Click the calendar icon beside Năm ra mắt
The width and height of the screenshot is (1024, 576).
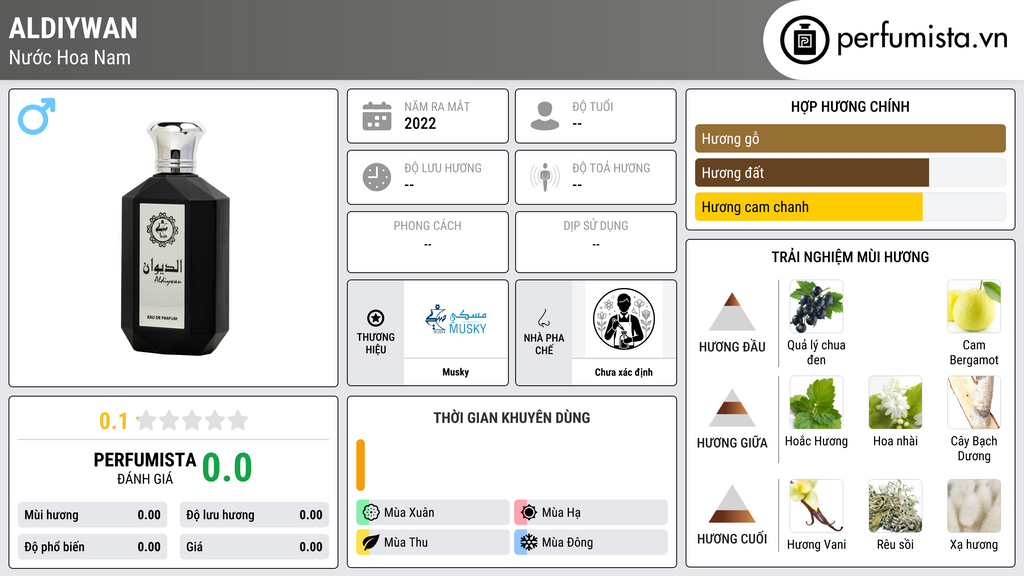377,116
